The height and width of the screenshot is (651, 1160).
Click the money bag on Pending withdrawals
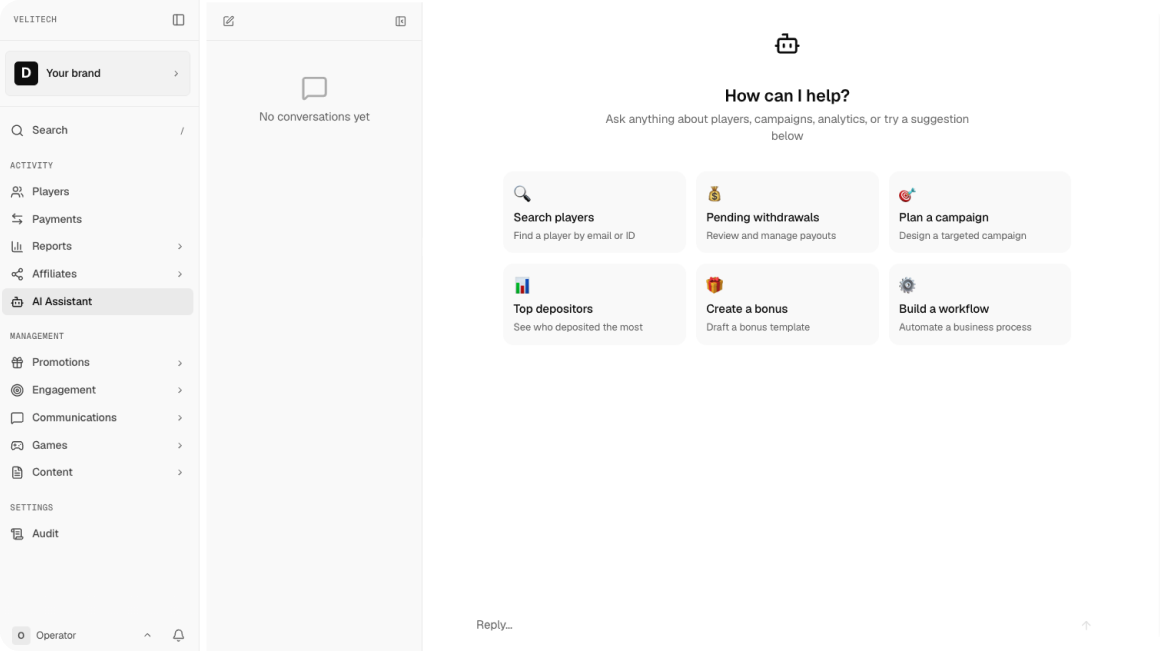click(x=714, y=194)
